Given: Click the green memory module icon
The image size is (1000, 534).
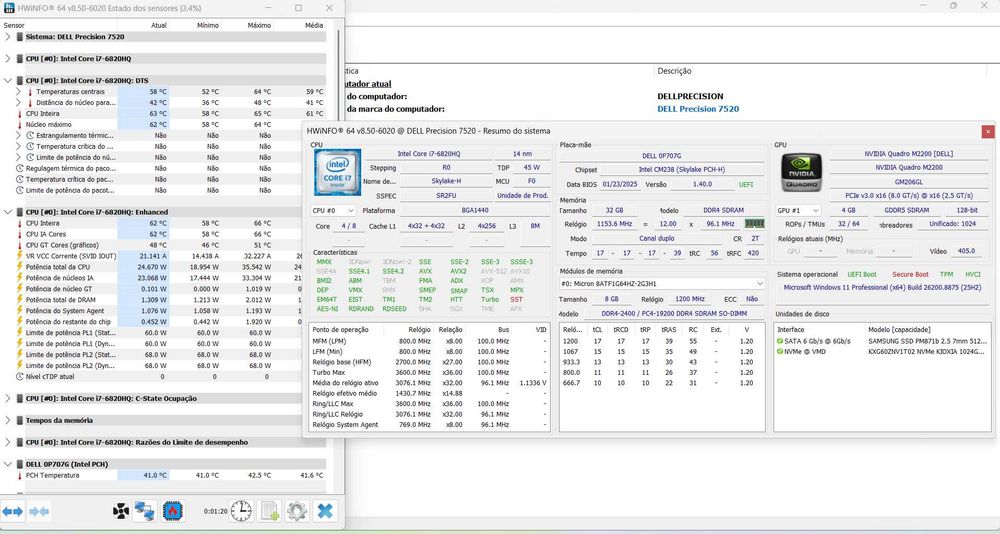Looking at the screenshot, I should pyautogui.click(x=754, y=224).
